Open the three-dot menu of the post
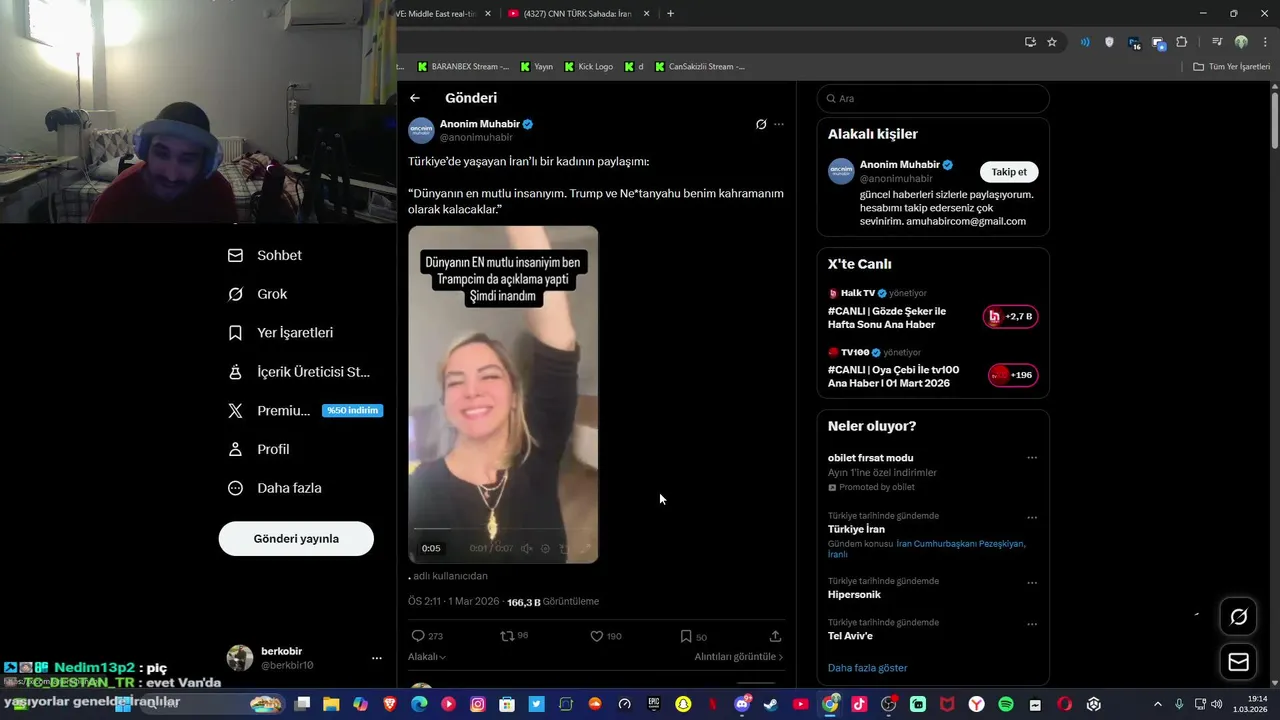 coord(779,124)
